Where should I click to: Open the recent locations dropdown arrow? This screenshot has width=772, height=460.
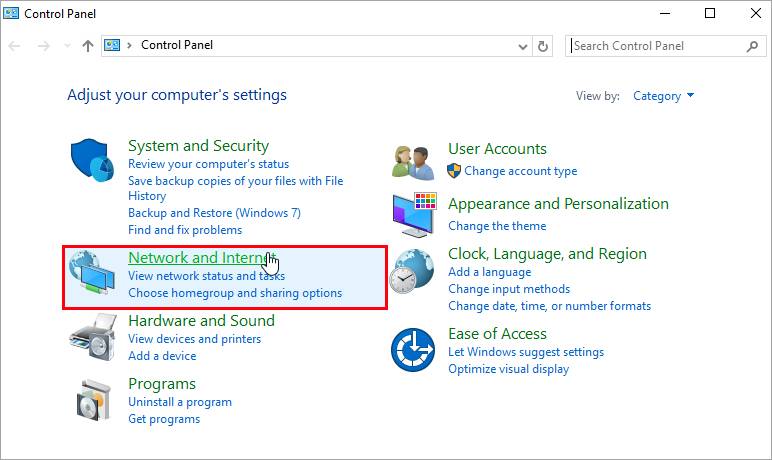pyautogui.click(x=67, y=46)
